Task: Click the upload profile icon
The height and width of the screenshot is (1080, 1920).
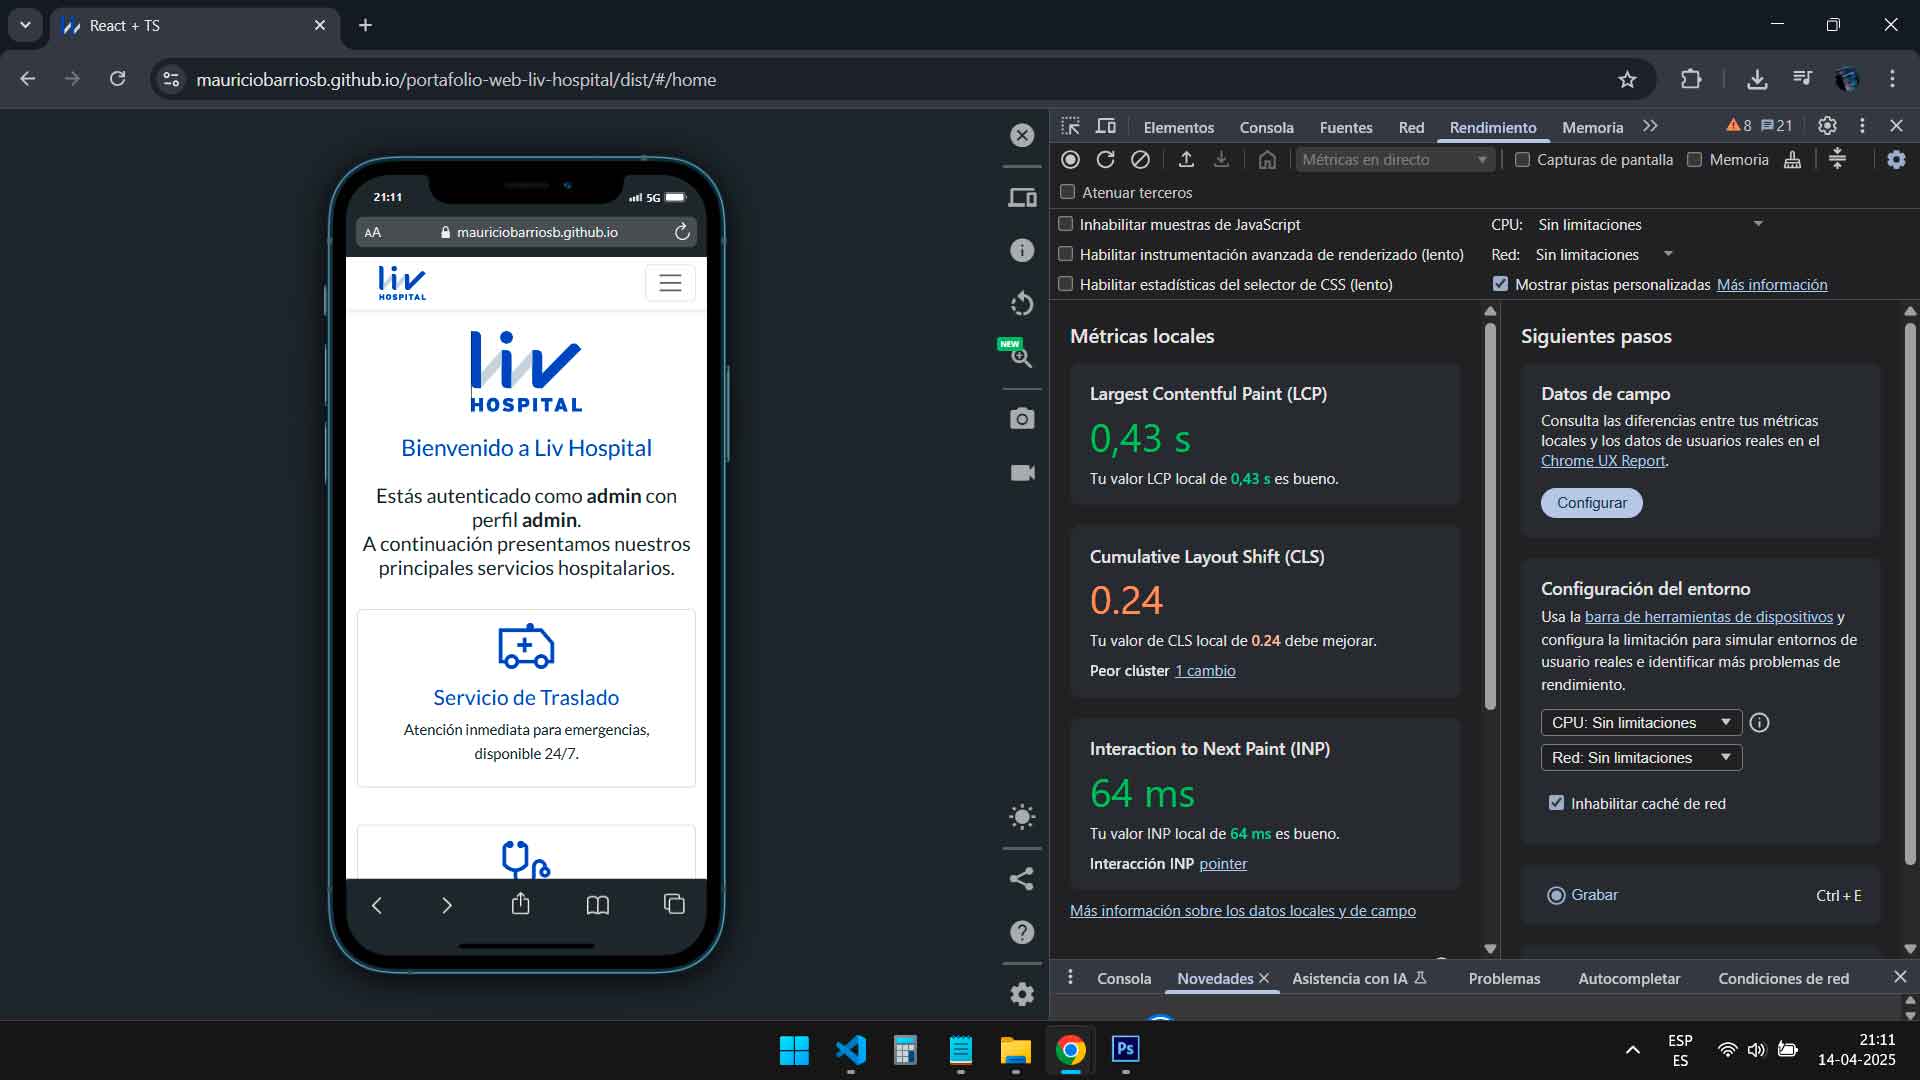Action: coord(1186,160)
